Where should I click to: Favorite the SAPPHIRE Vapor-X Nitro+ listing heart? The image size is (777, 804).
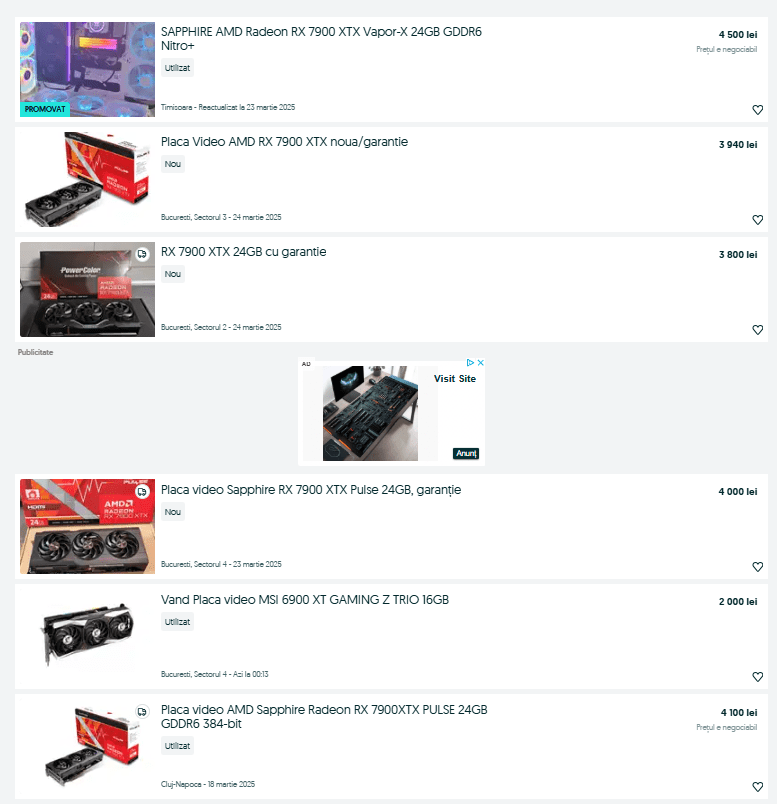(758, 110)
